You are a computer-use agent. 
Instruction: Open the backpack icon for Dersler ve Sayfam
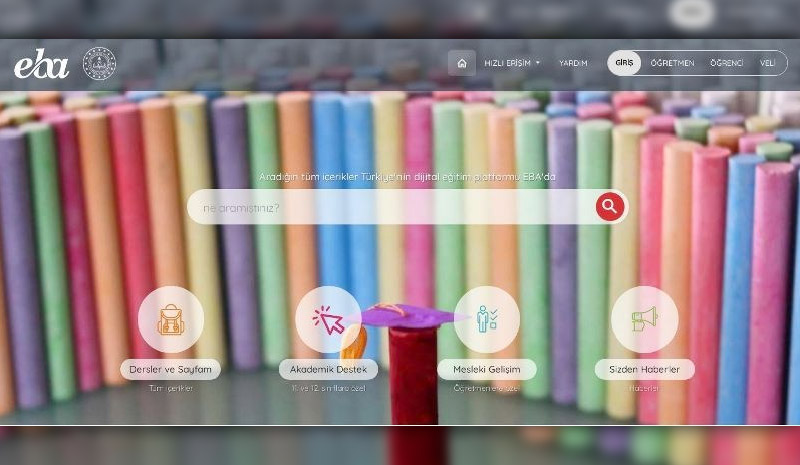[171, 319]
